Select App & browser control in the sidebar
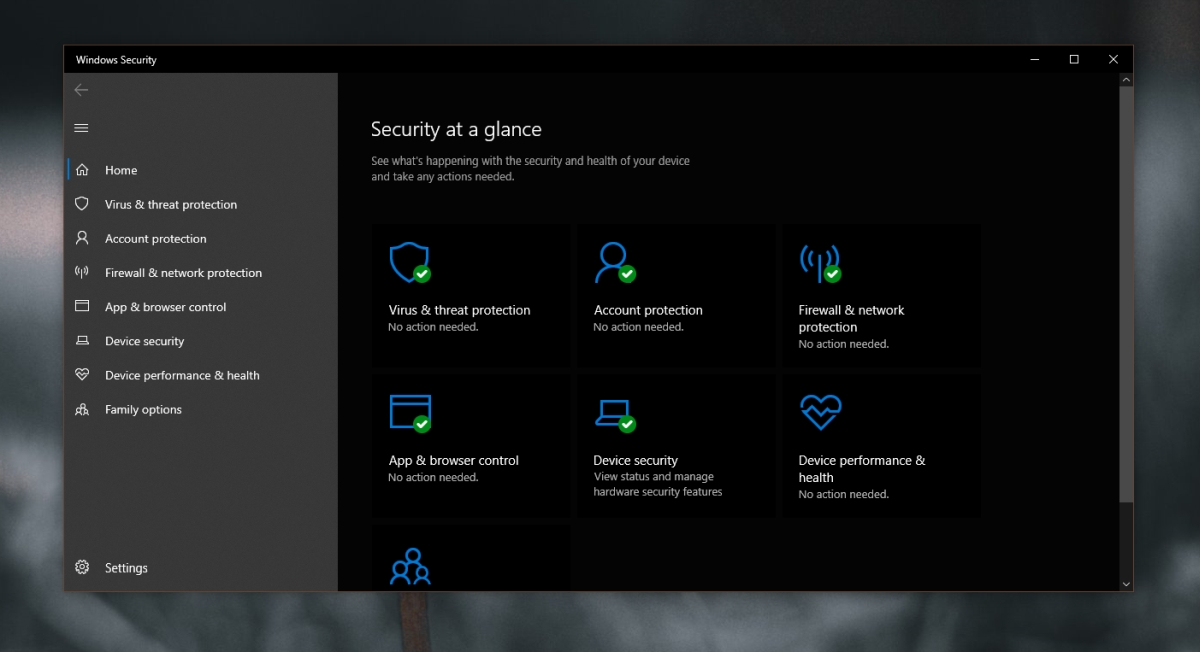1200x652 pixels. [166, 307]
